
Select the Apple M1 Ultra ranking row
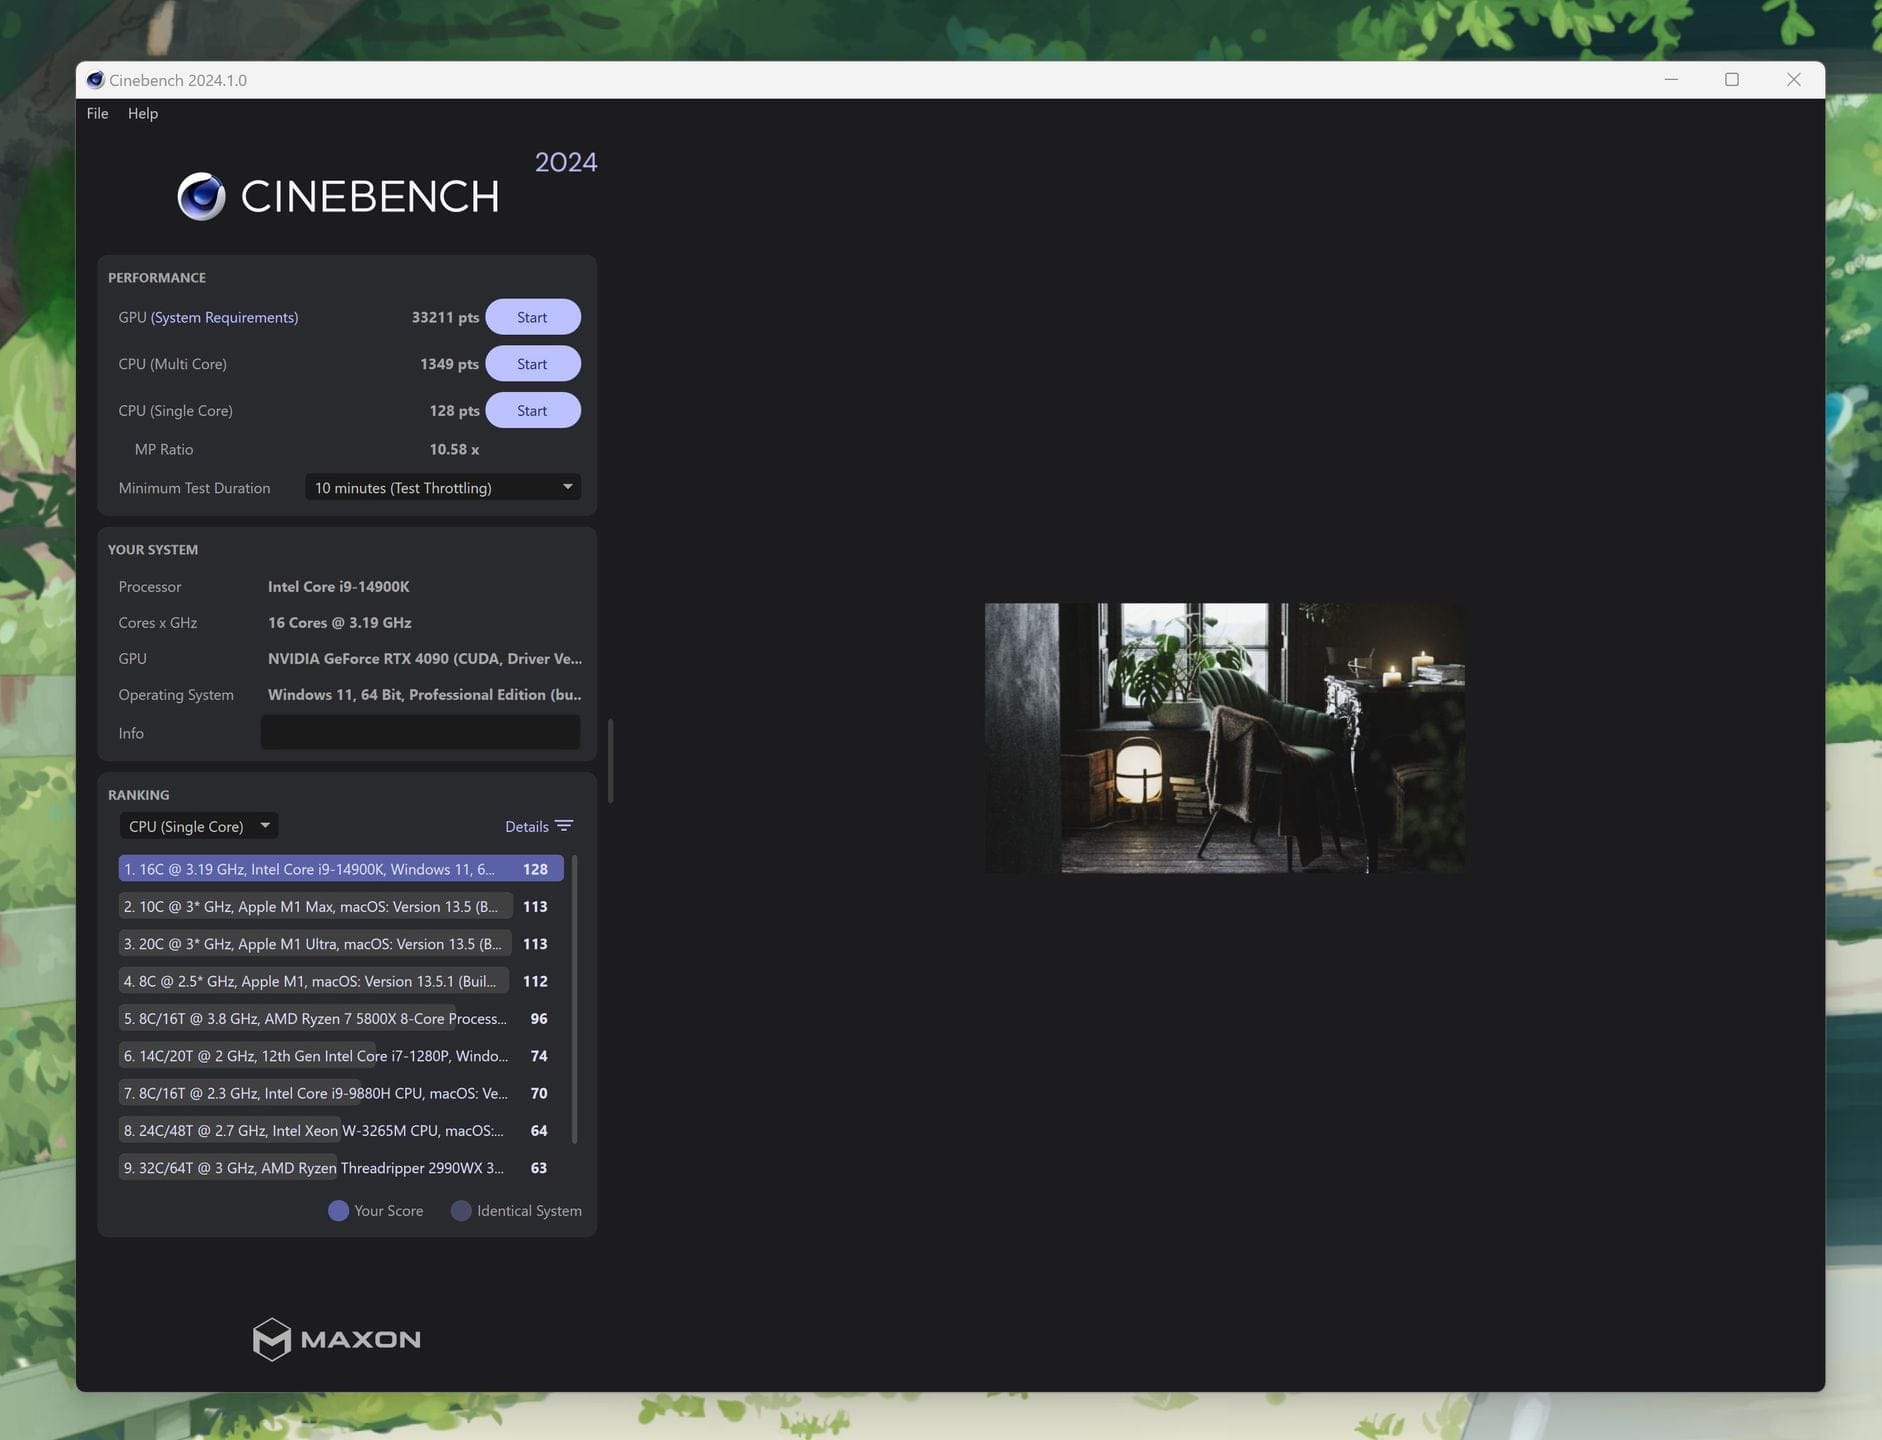pyautogui.click(x=341, y=944)
